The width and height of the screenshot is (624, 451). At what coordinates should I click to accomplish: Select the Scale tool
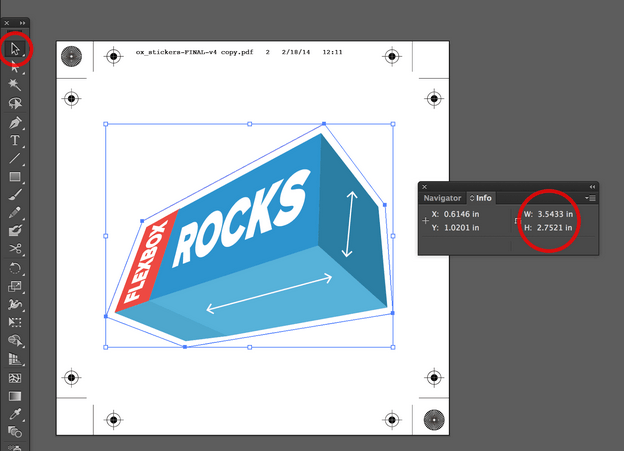click(x=15, y=286)
